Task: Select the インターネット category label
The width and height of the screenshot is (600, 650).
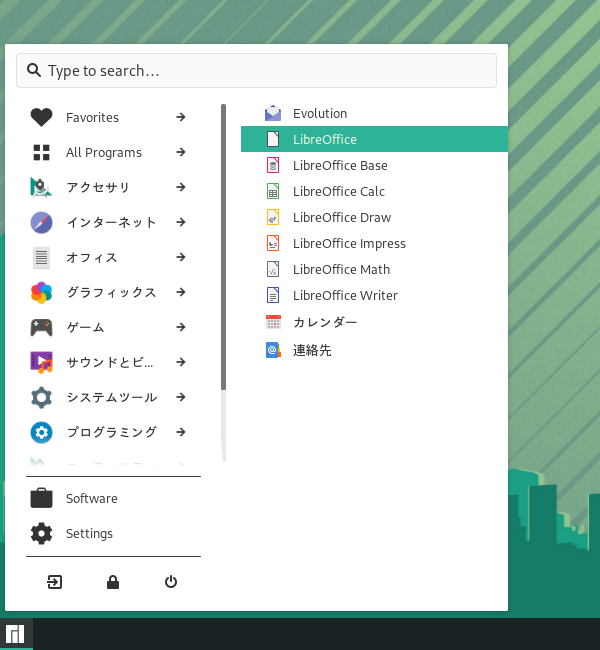Action: click(x=111, y=223)
